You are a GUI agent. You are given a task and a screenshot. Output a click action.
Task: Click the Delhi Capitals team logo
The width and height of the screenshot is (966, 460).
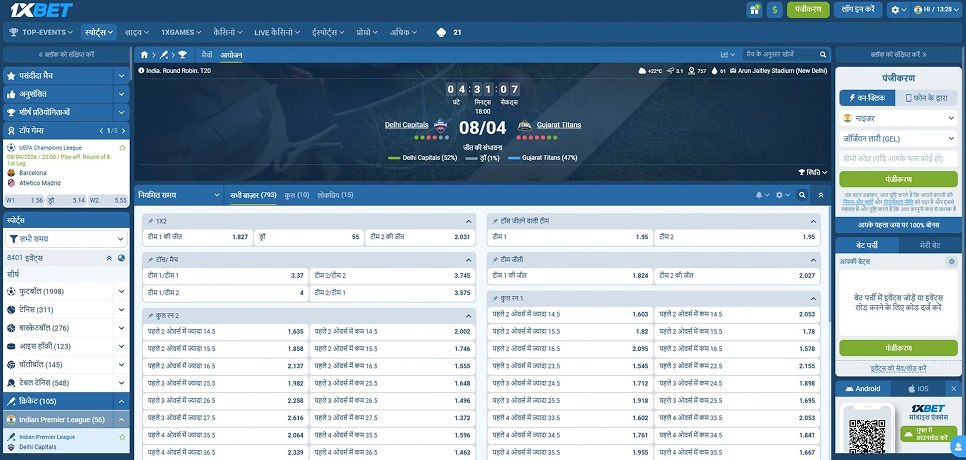[440, 125]
